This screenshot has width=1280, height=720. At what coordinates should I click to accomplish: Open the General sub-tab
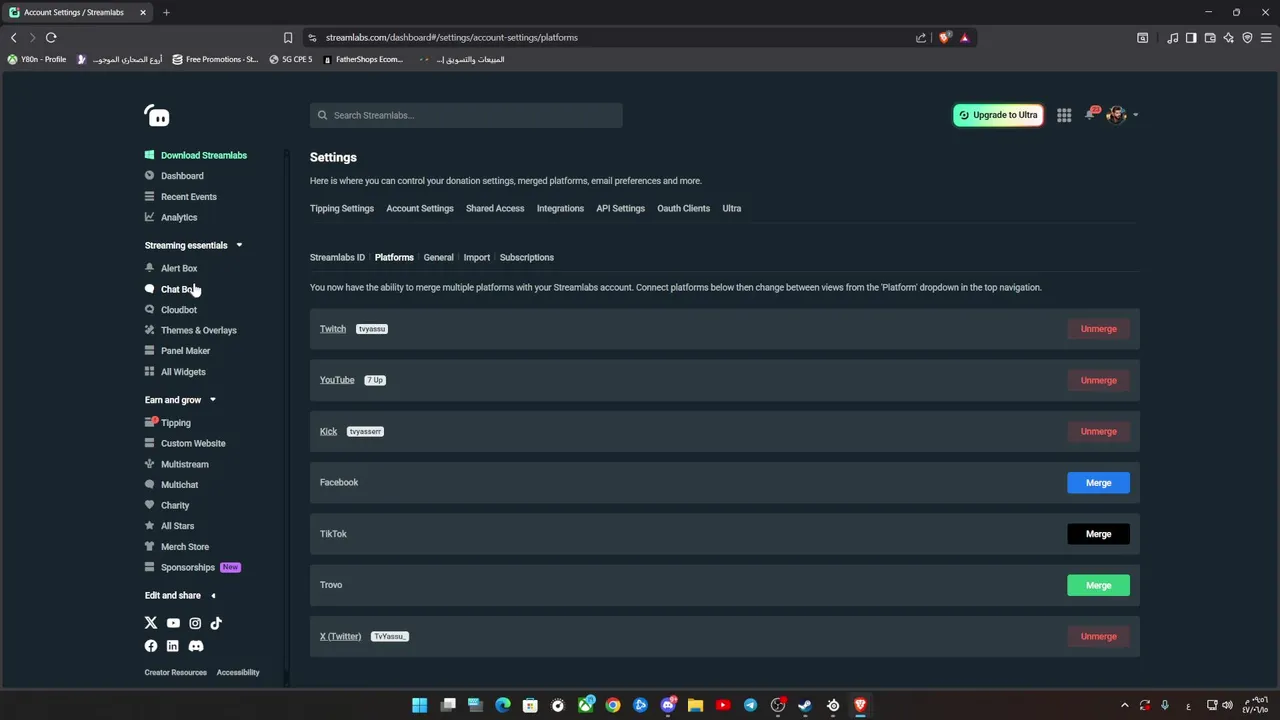[438, 257]
